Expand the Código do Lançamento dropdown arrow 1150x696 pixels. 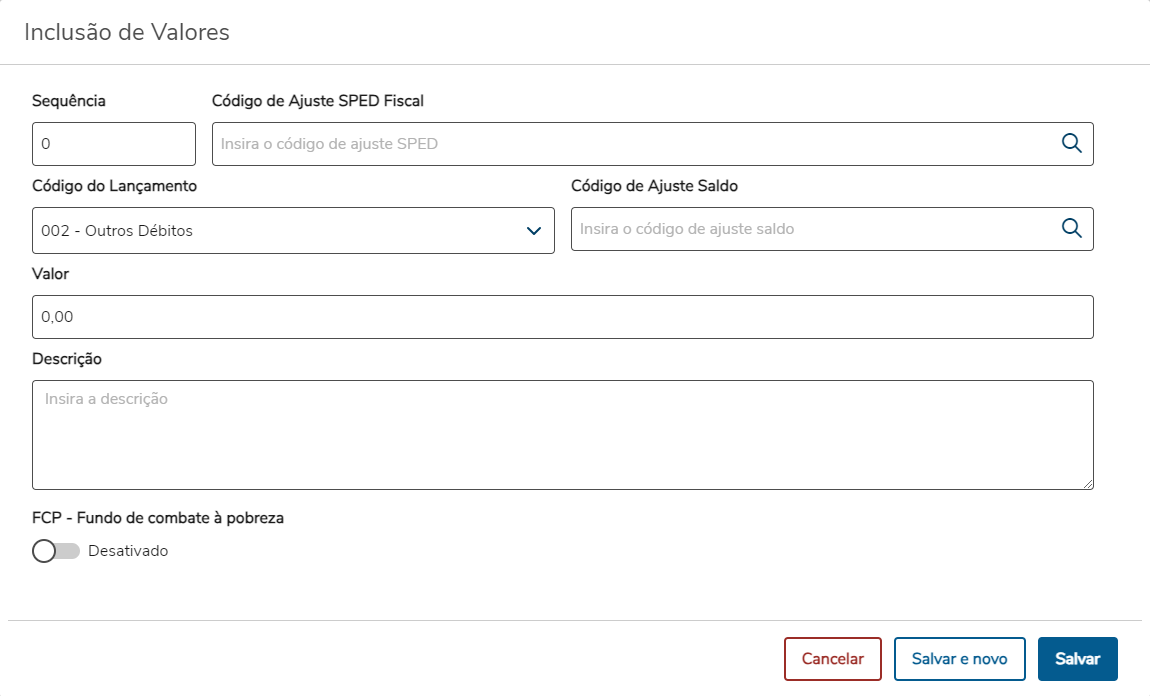pyautogui.click(x=533, y=231)
